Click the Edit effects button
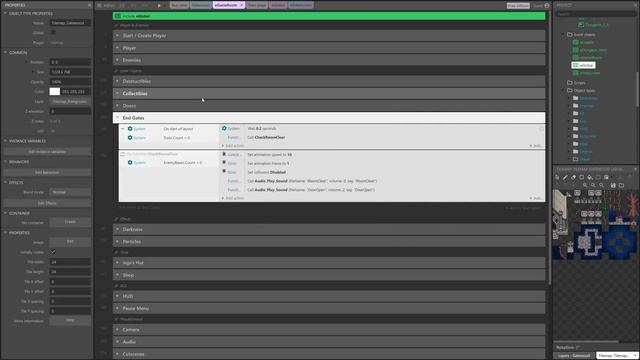Viewport: 640px width, 360px height. point(47,203)
